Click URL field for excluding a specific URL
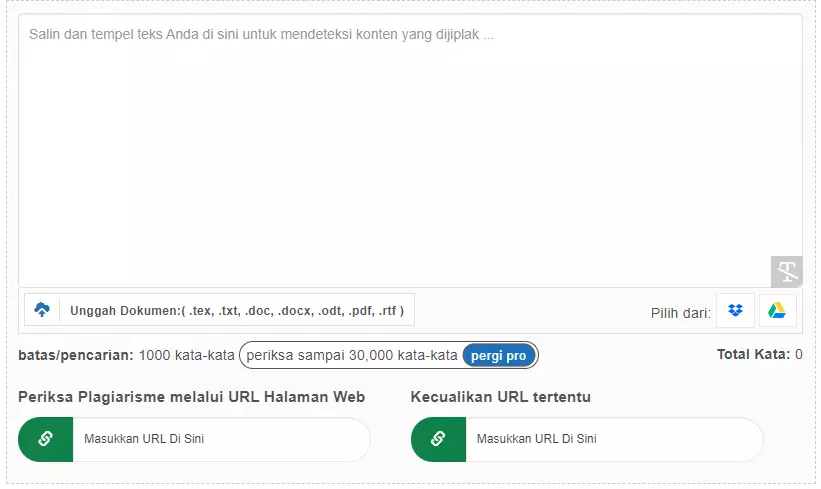This screenshot has width=821, height=489. point(612,439)
